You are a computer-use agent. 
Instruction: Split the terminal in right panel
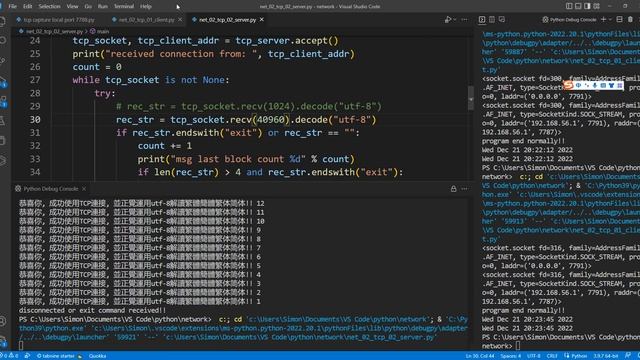[x=620, y=20]
